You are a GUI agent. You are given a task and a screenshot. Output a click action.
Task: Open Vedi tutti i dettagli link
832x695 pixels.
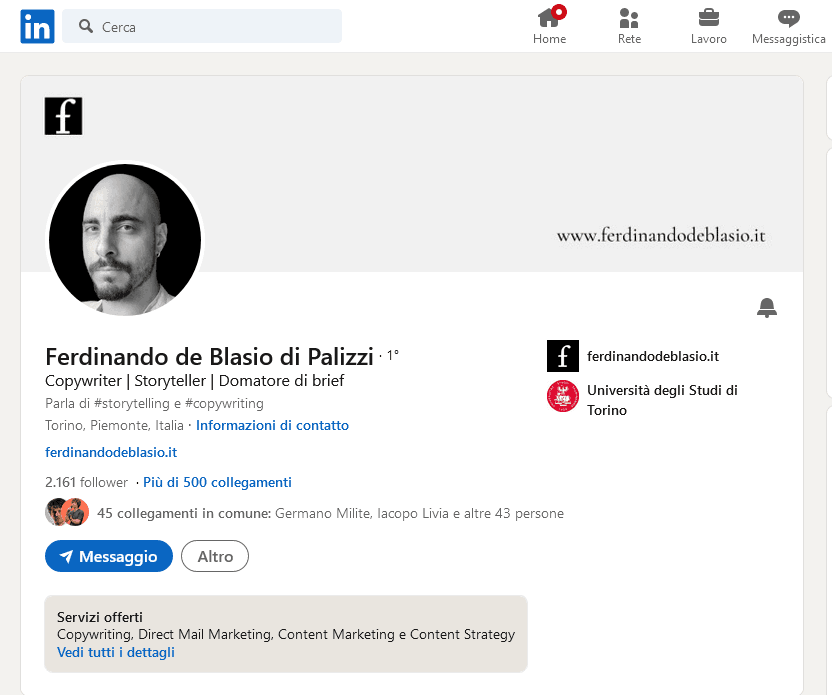coord(116,652)
